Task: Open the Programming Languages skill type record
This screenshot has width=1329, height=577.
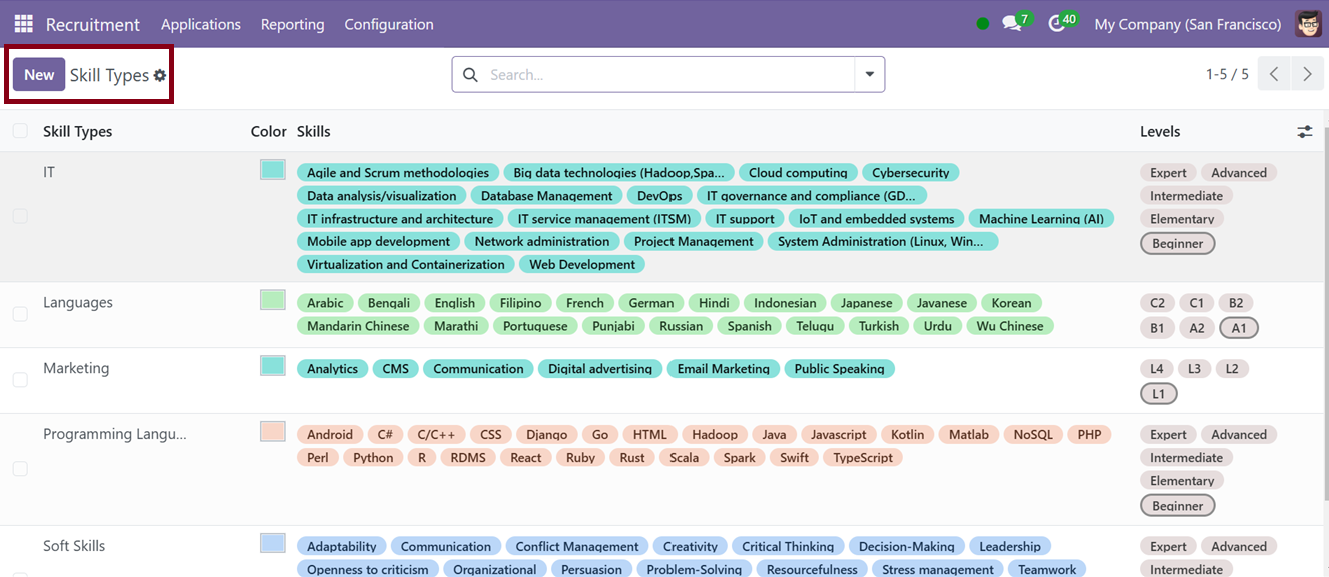Action: coord(115,434)
